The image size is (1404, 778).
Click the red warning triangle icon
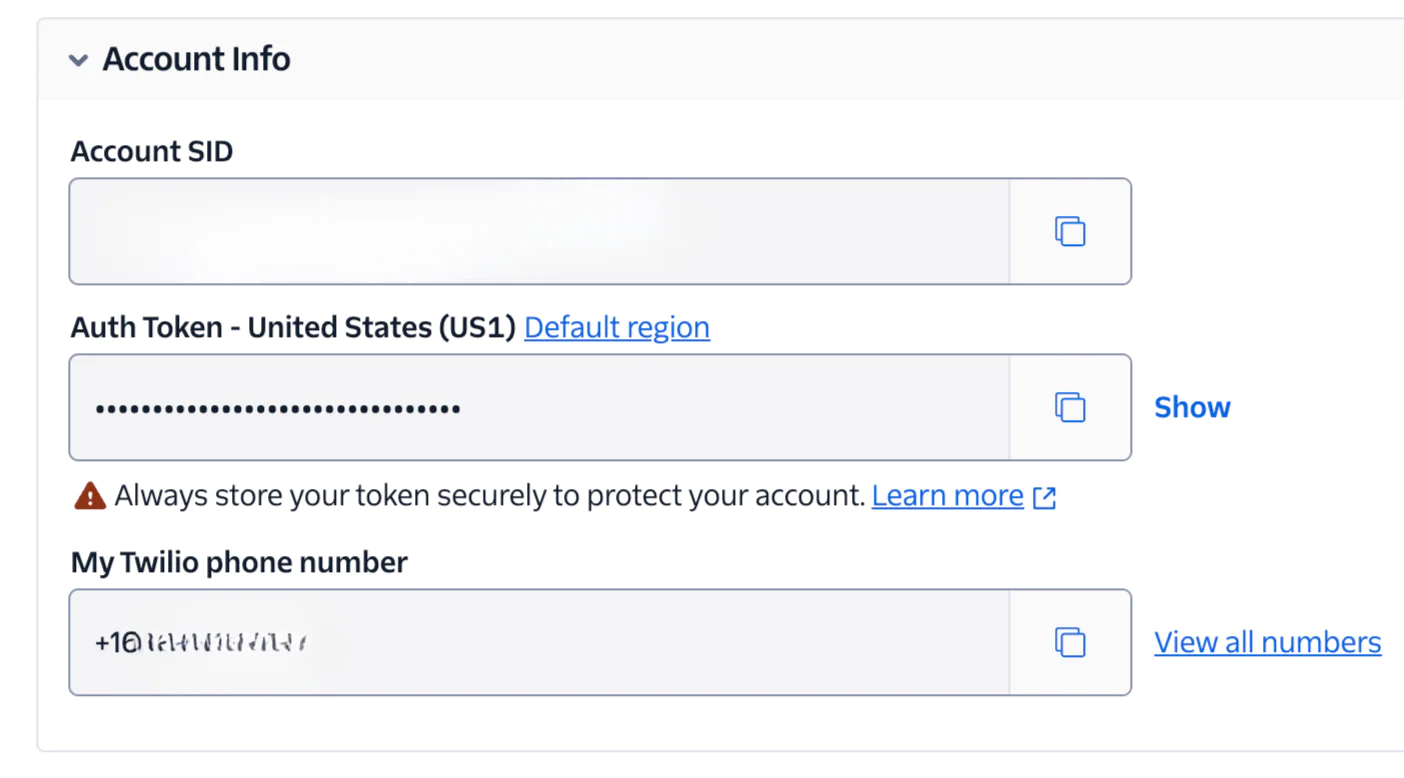pos(88,495)
